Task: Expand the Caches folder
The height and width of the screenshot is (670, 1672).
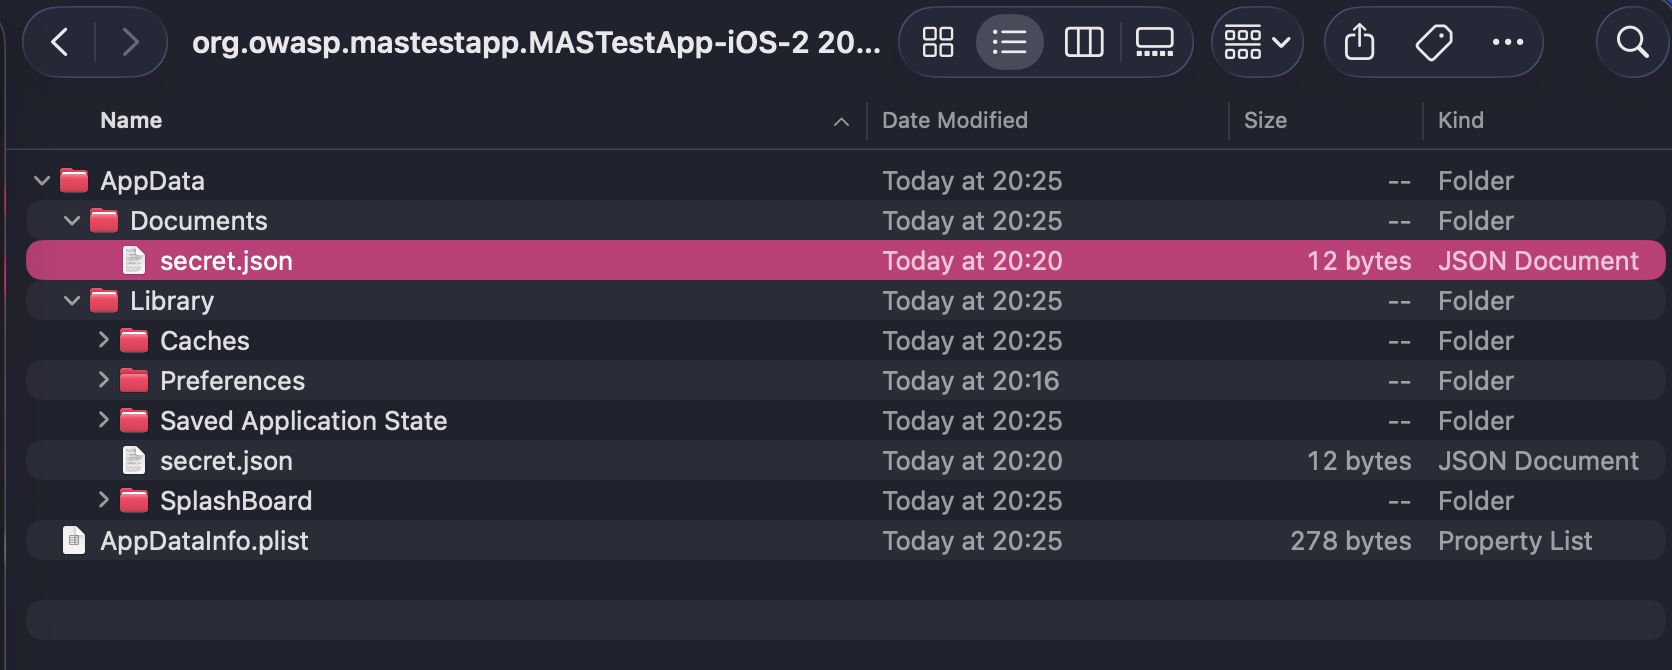Action: (103, 340)
